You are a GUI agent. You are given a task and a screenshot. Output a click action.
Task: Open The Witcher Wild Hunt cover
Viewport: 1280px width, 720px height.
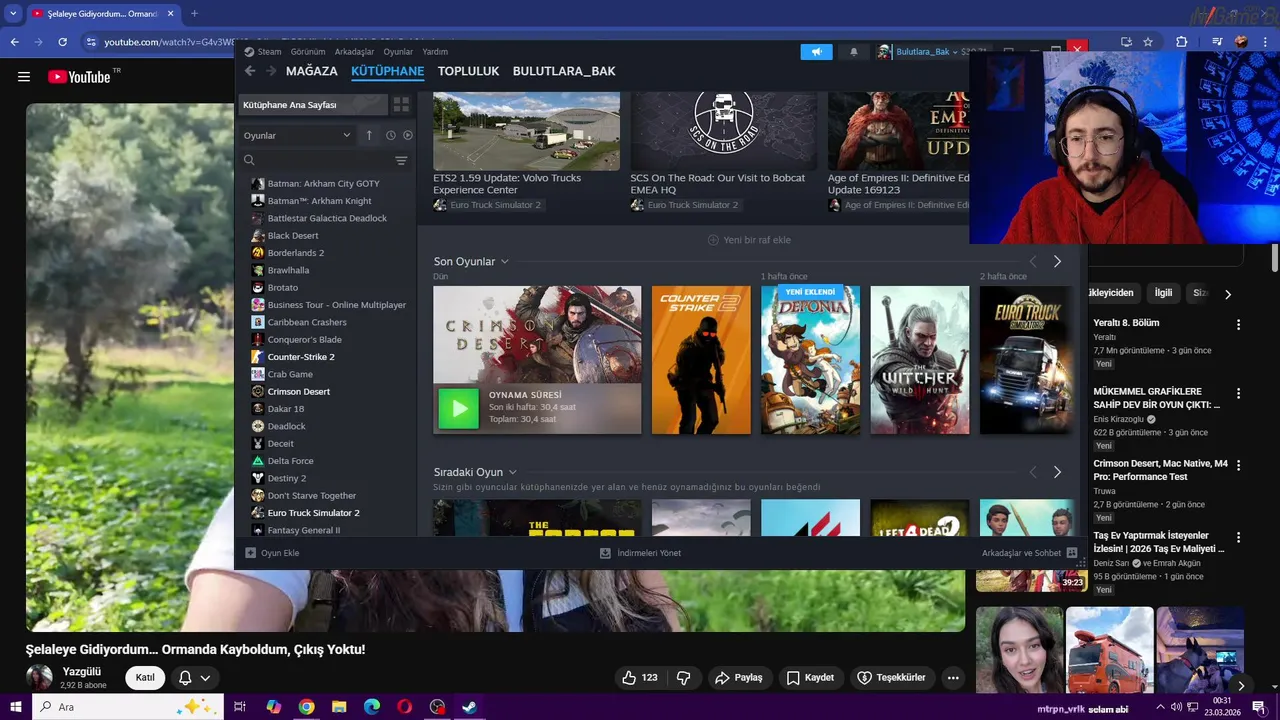[919, 360]
